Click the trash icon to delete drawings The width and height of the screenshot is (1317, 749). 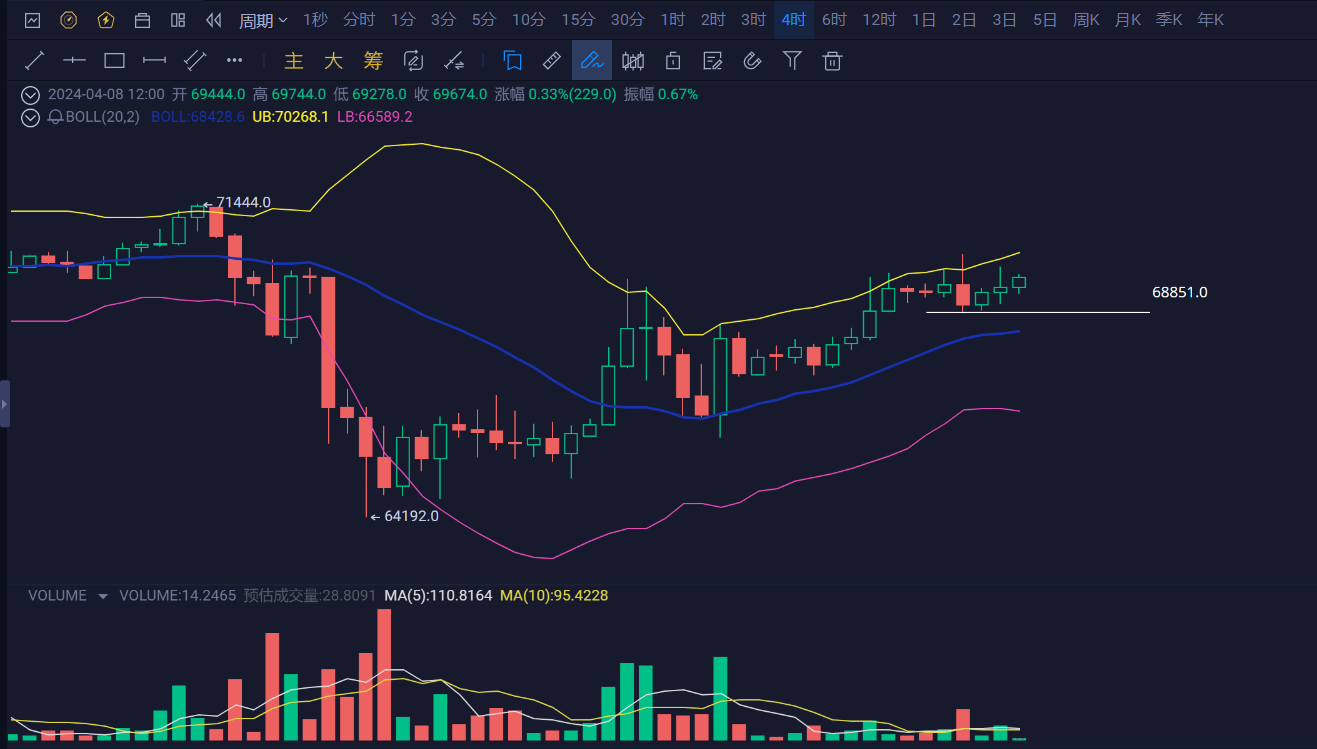click(x=831, y=61)
